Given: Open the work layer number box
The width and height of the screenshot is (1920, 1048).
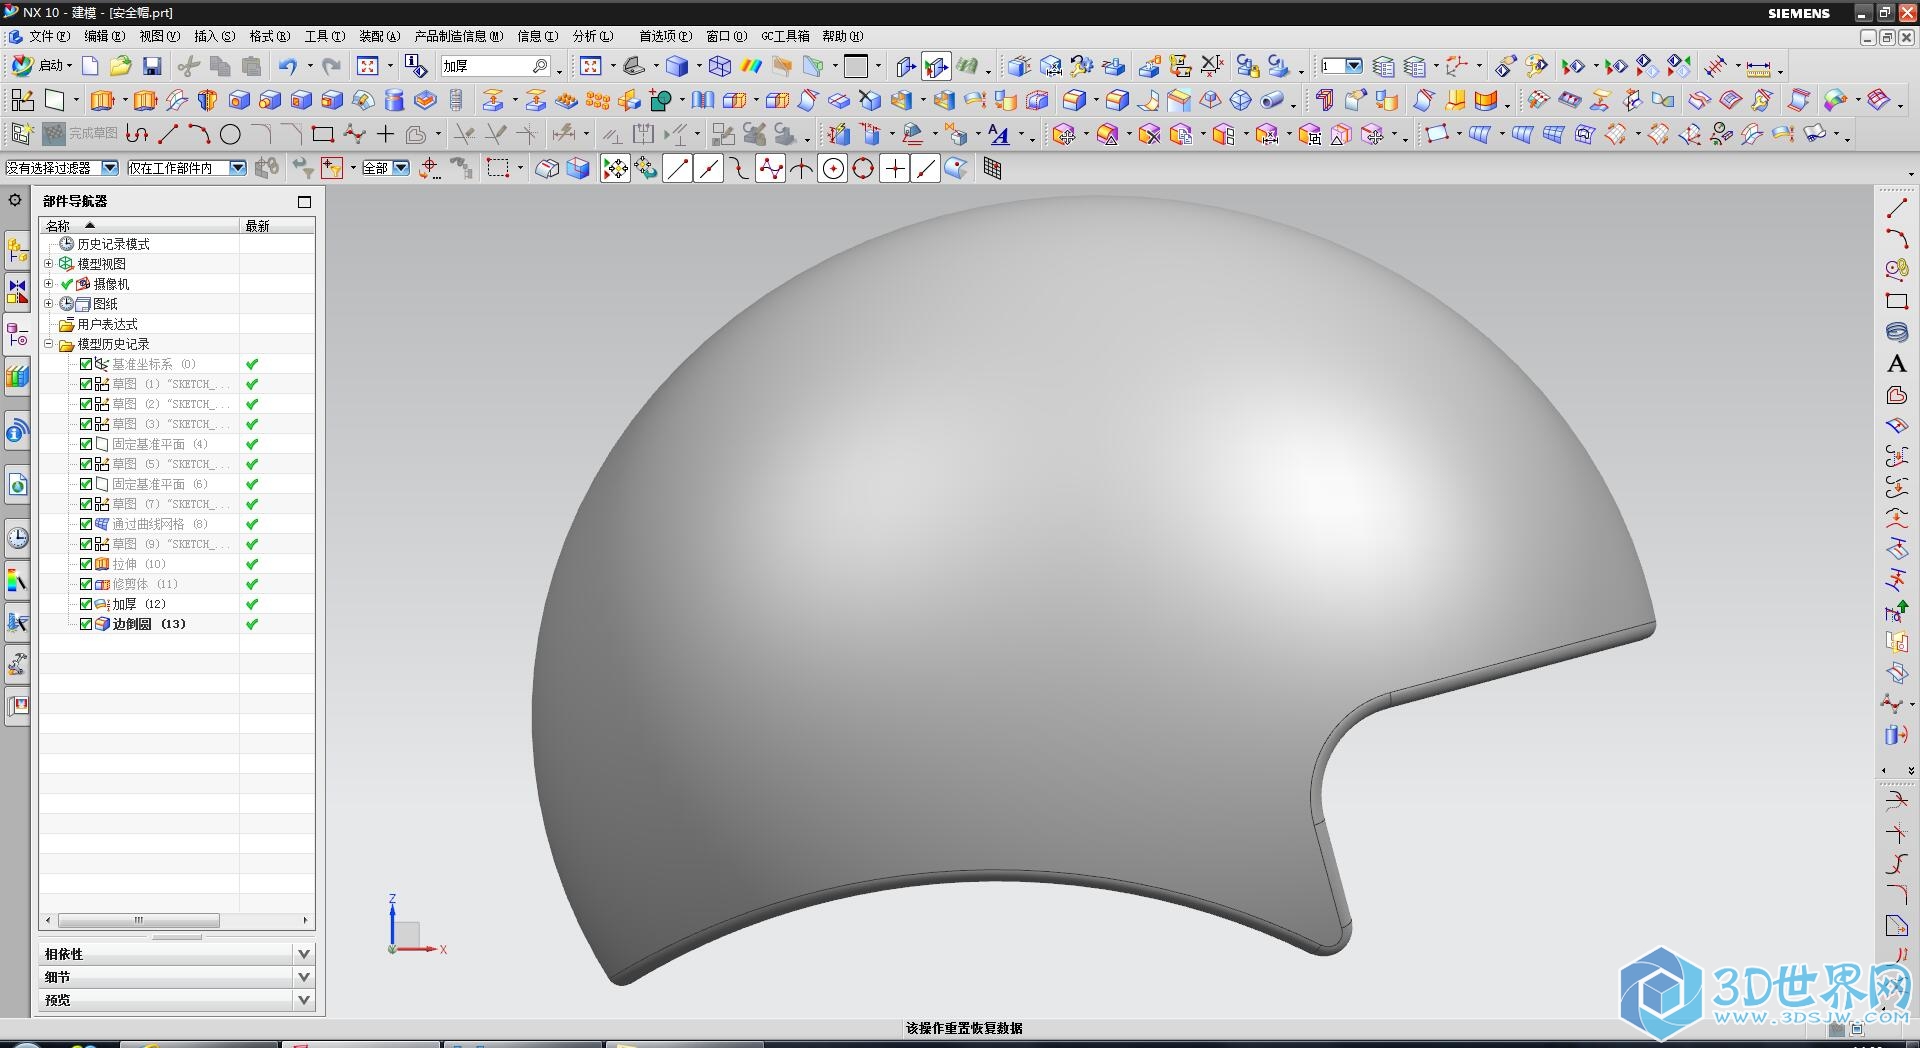Looking at the screenshot, I should [1341, 66].
